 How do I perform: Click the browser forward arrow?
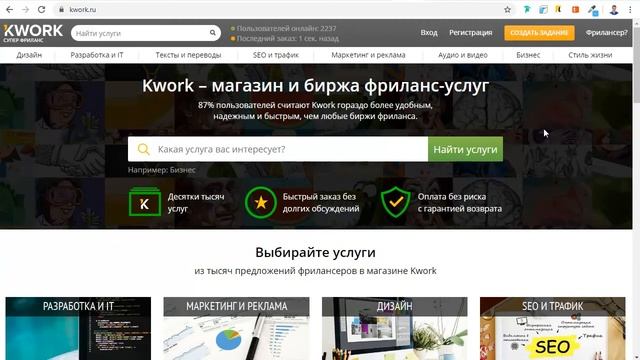(25, 9)
